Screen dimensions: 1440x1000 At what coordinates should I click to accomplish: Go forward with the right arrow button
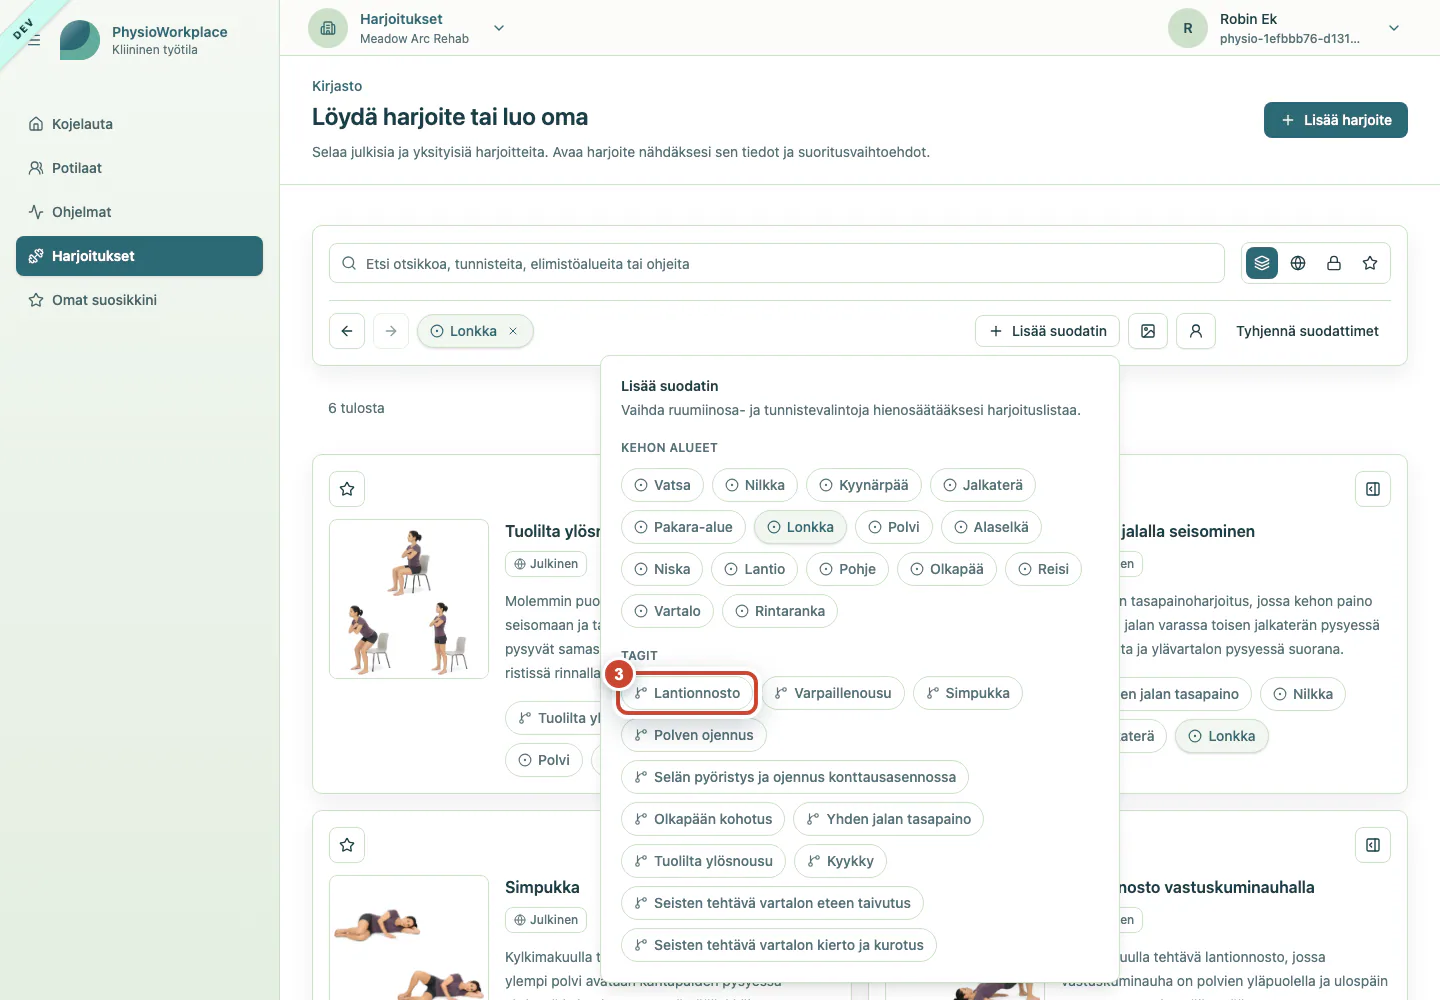[391, 331]
